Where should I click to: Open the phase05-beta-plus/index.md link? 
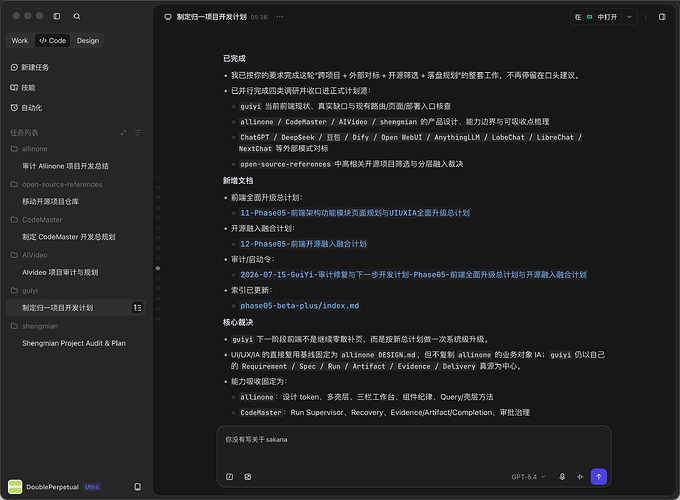tap(300, 306)
